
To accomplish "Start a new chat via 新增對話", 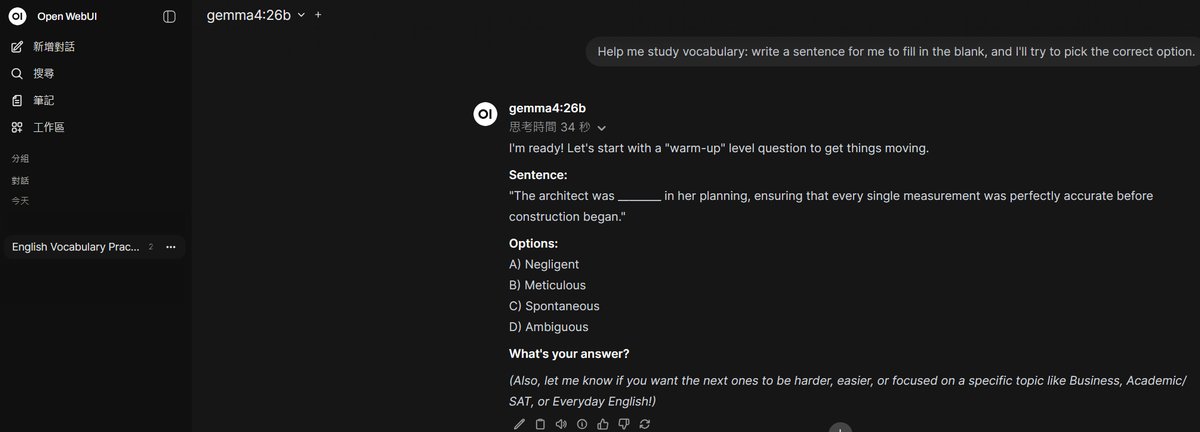I will coord(52,47).
